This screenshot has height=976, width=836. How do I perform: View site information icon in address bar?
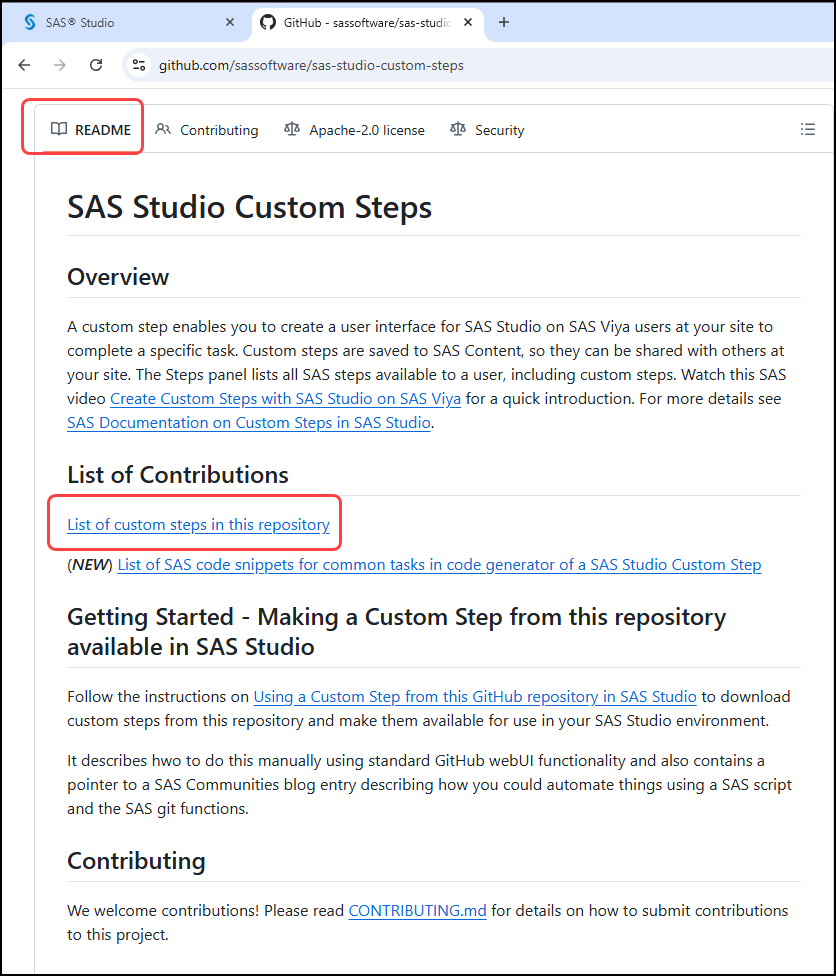click(139, 65)
